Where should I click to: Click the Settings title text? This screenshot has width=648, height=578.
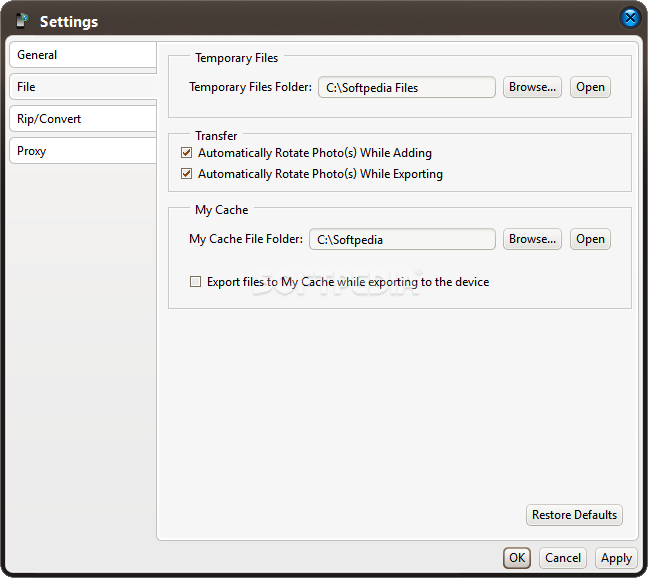pyautogui.click(x=69, y=21)
